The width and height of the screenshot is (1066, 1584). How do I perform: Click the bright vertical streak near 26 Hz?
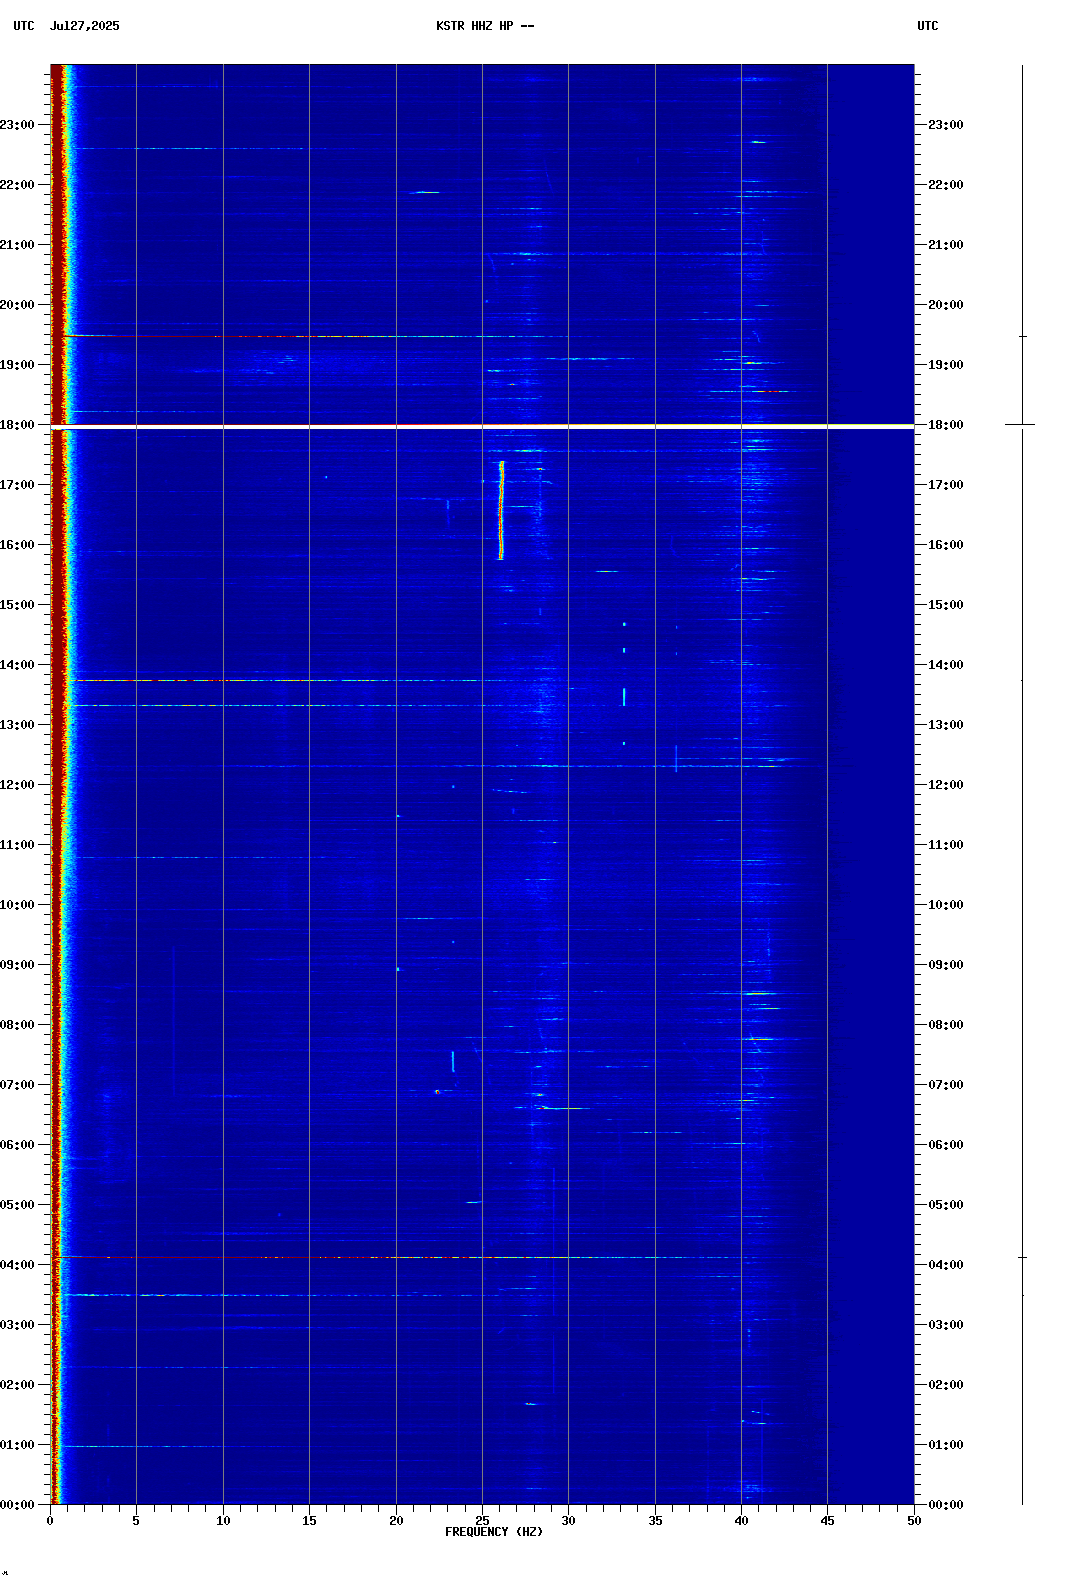click(501, 510)
